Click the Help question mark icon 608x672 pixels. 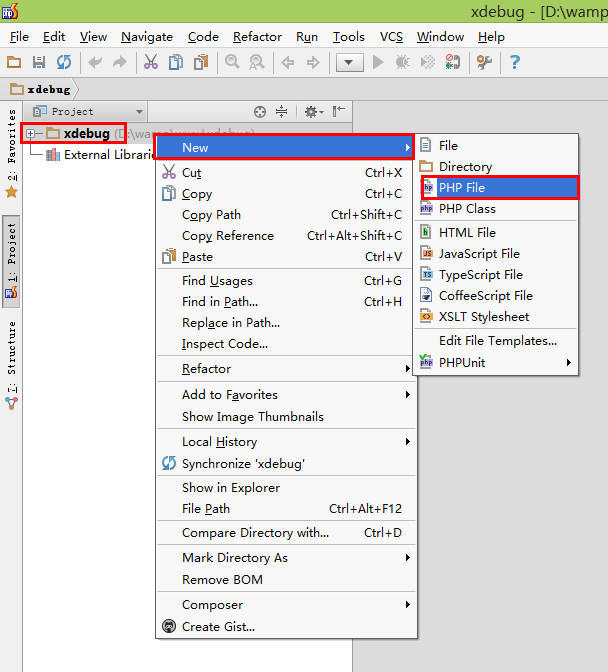[515, 63]
